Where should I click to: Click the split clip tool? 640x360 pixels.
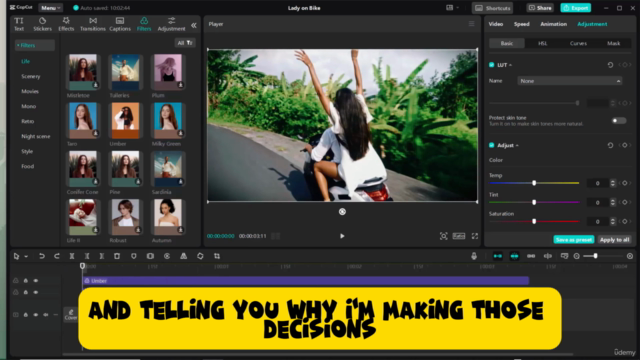72,256
